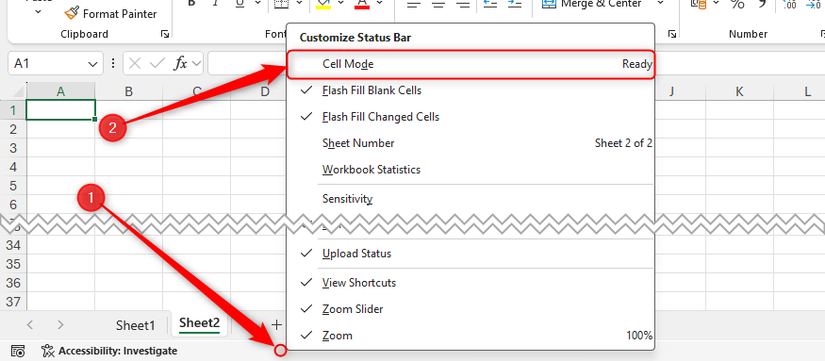Activate the Format Painter tool
This screenshot has width=825, height=361.
click(110, 13)
